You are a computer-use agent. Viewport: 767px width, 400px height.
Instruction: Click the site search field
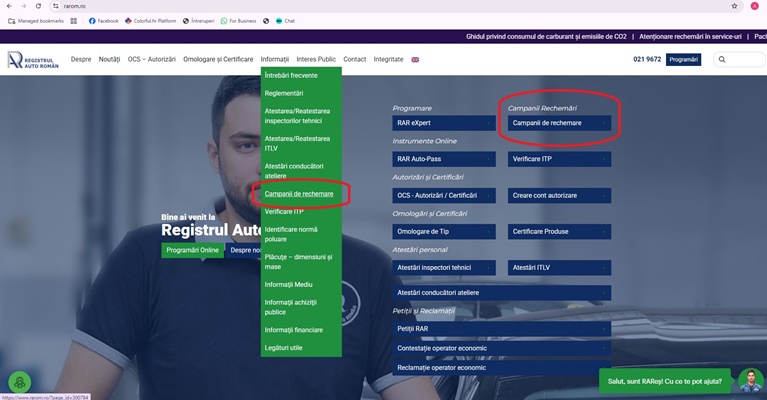[742, 60]
